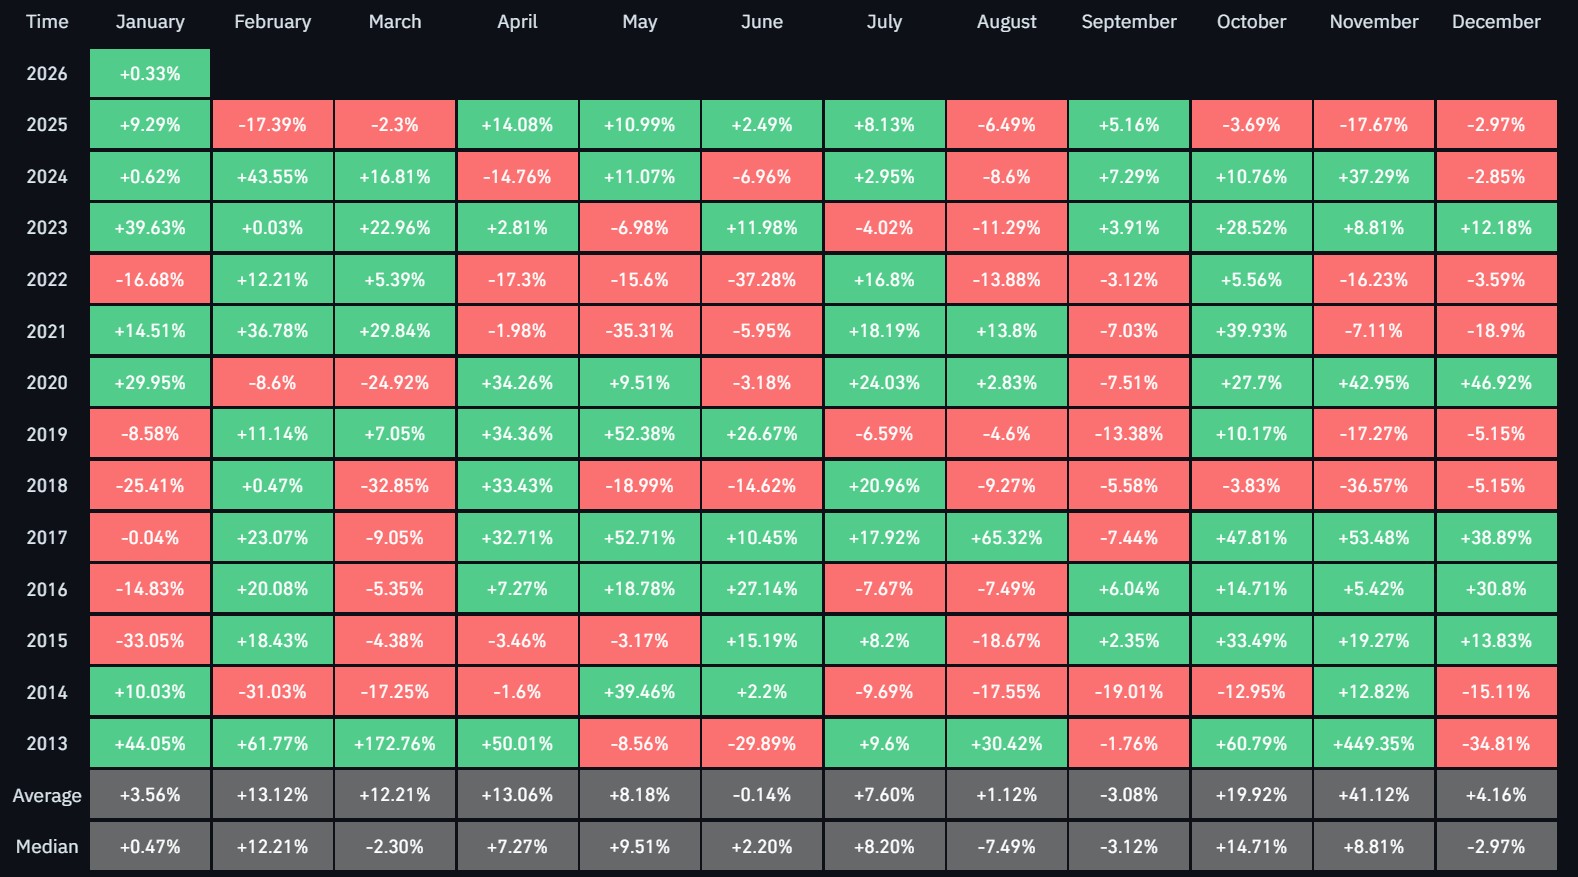Click the December 2020 +46.92% cell

1496,383
